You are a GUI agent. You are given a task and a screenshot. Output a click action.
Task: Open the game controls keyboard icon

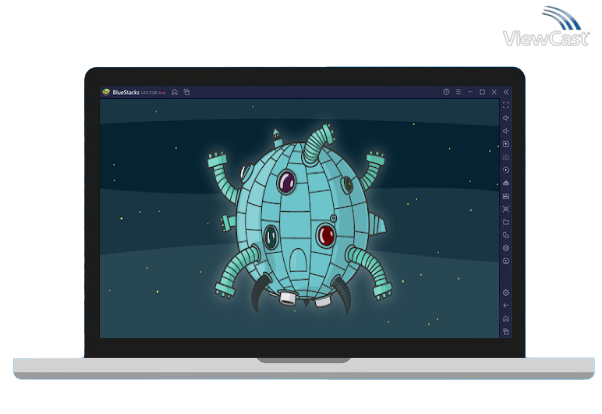tap(506, 157)
